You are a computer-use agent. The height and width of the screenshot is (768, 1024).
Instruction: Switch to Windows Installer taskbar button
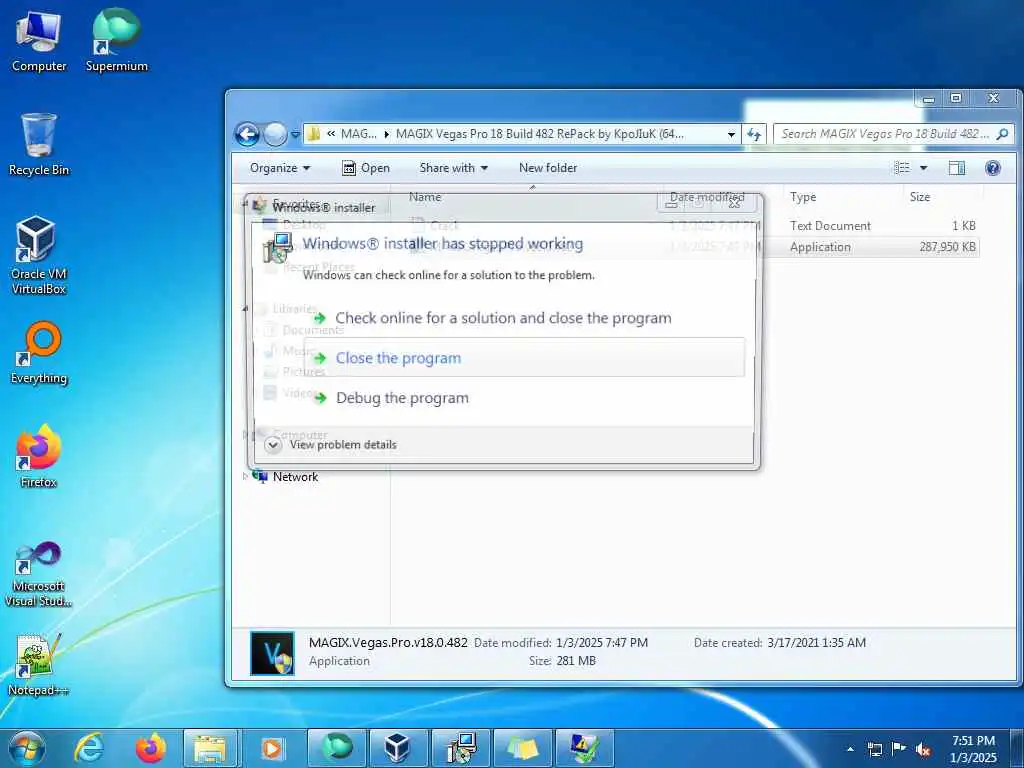(461, 748)
